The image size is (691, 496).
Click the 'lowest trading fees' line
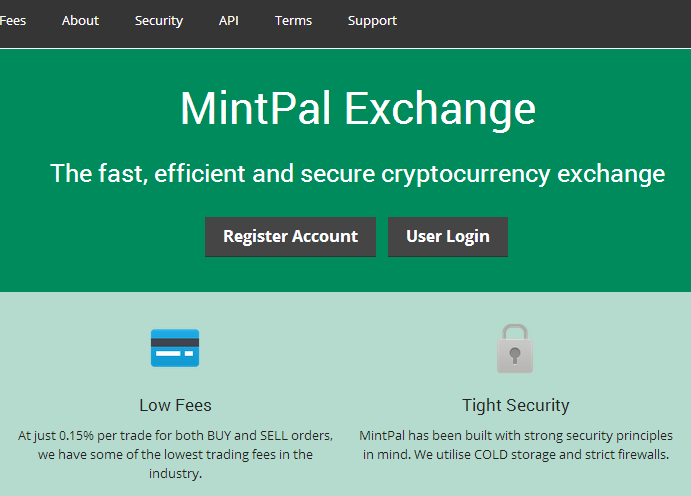click(175, 455)
